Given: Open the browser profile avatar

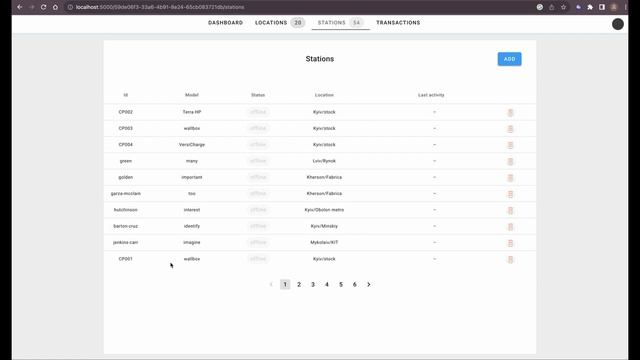Looking at the screenshot, I should click(613, 7).
